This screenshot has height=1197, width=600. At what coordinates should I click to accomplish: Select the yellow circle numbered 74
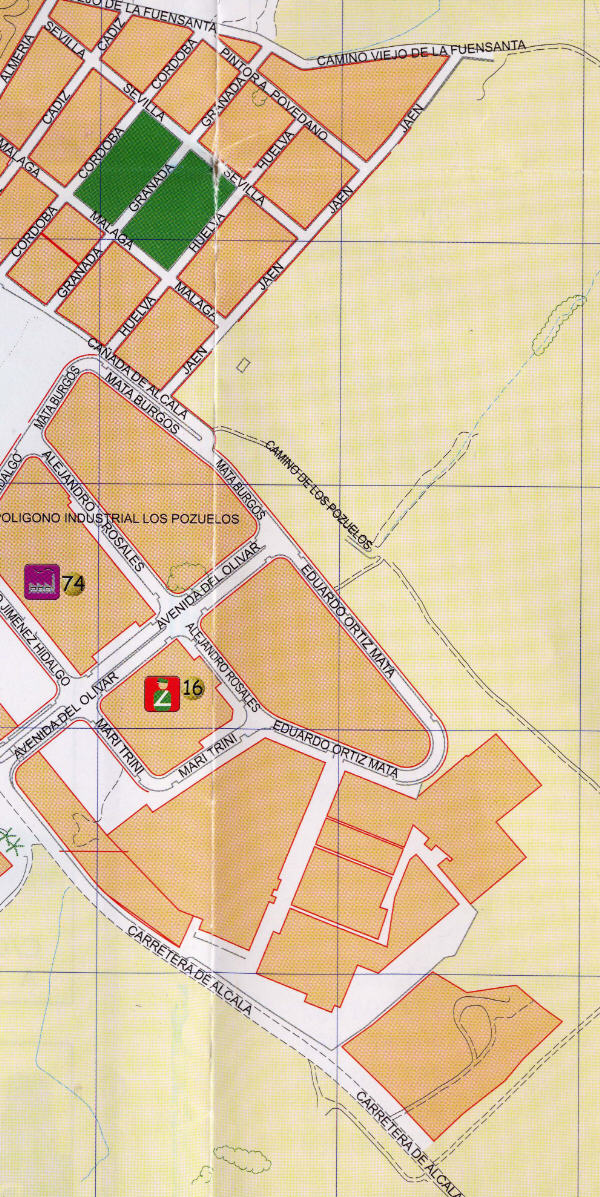click(x=73, y=584)
